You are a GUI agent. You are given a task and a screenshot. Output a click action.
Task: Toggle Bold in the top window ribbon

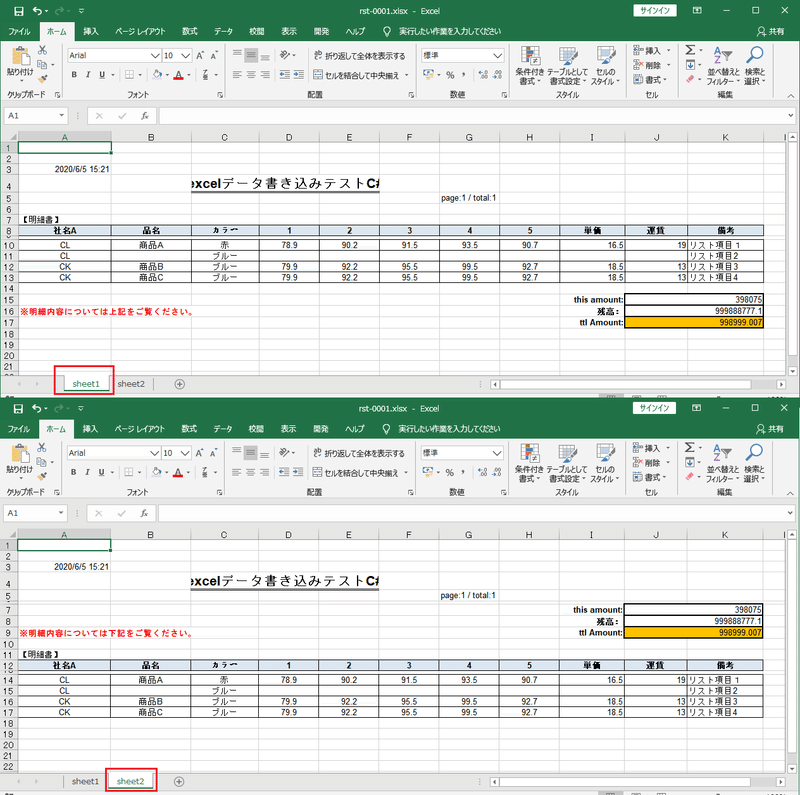[x=74, y=74]
